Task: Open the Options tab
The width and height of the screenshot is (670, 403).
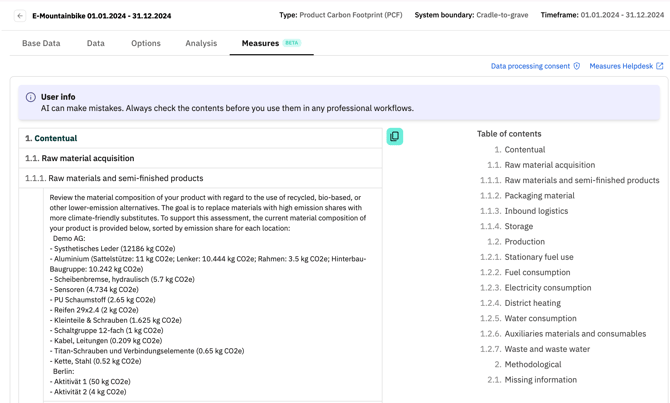Action: click(146, 43)
